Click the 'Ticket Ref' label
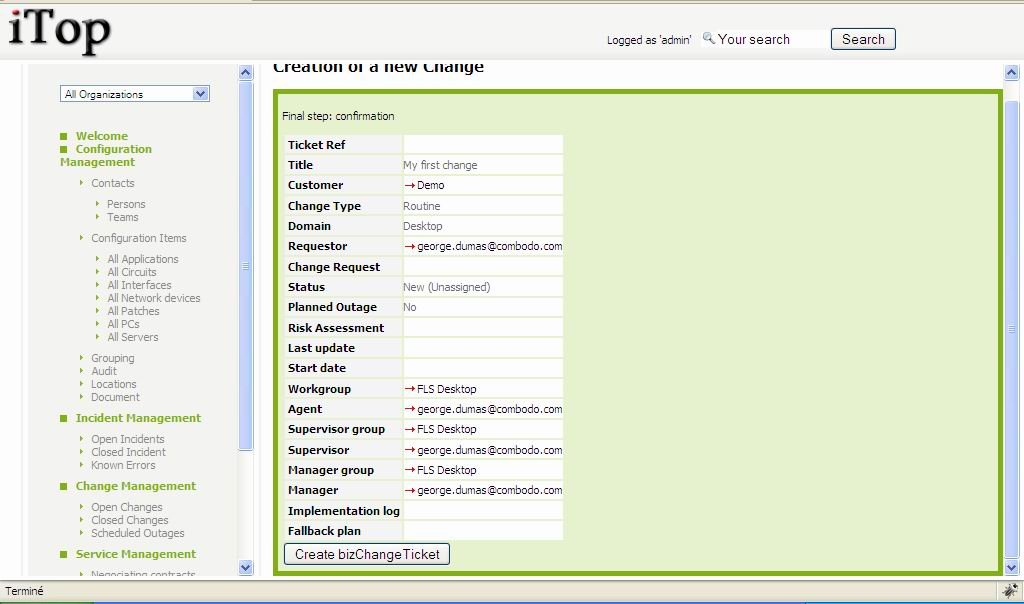This screenshot has width=1024, height=604. (x=316, y=145)
